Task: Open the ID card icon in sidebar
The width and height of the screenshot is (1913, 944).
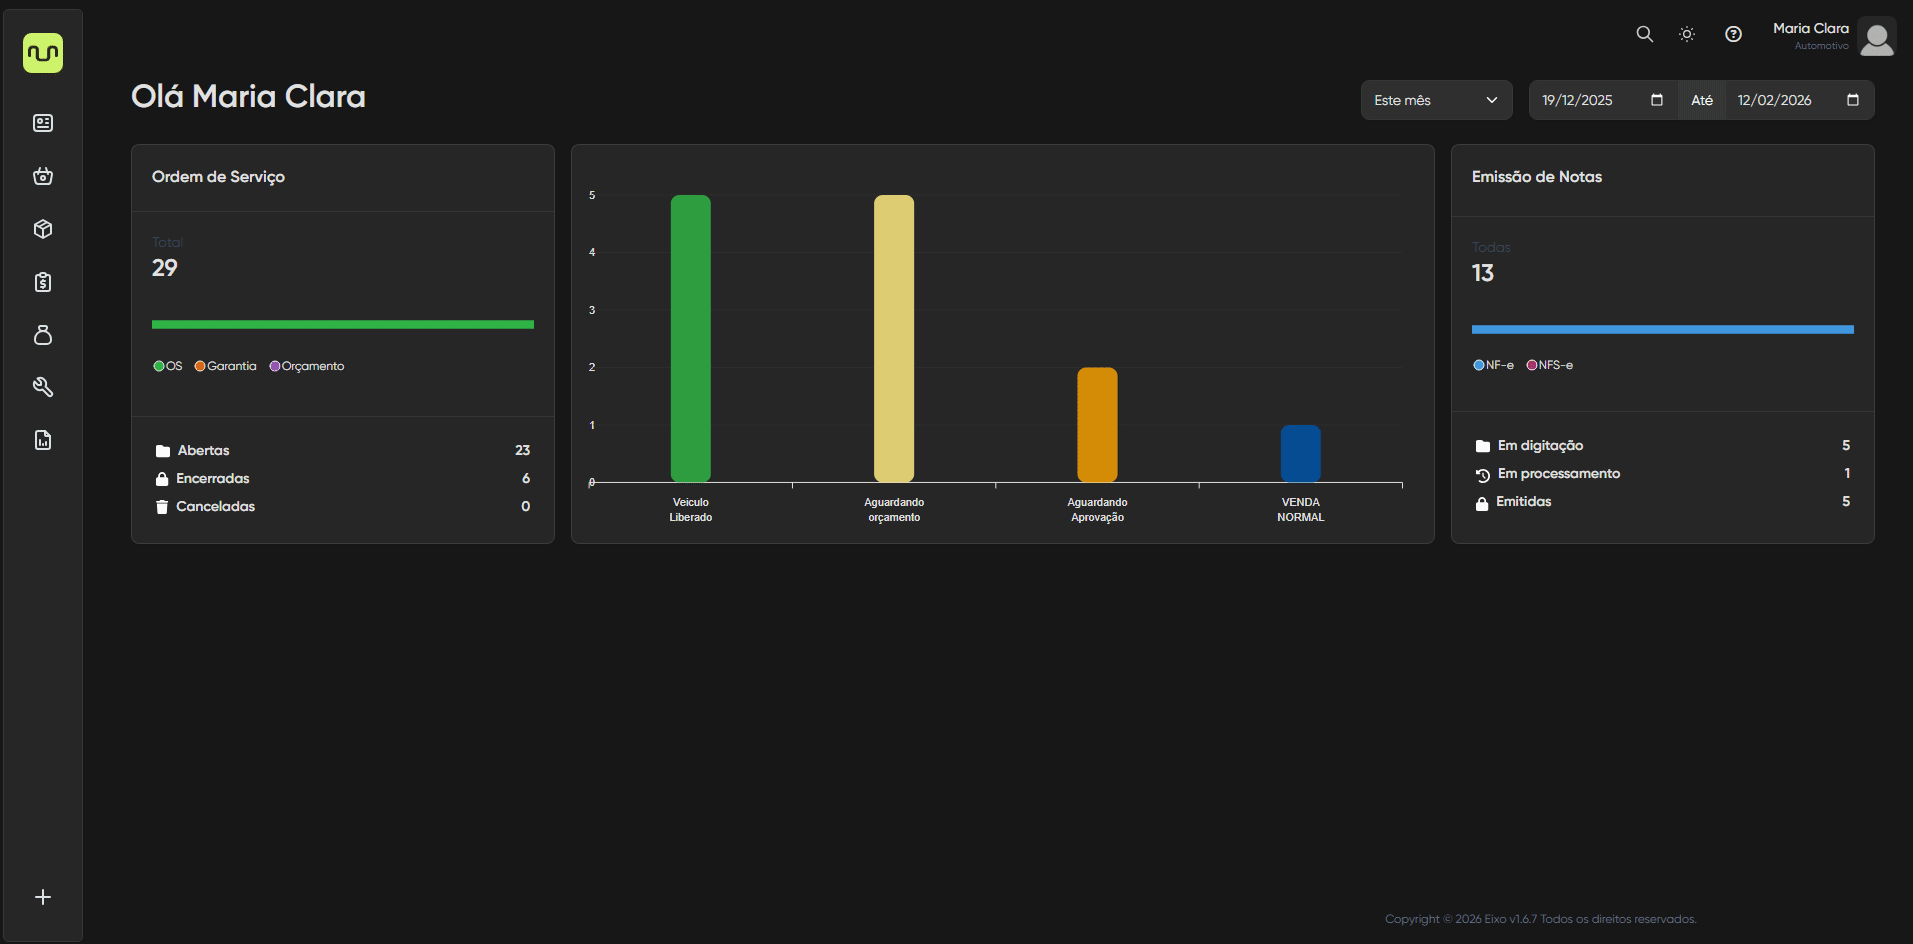Action: (43, 123)
